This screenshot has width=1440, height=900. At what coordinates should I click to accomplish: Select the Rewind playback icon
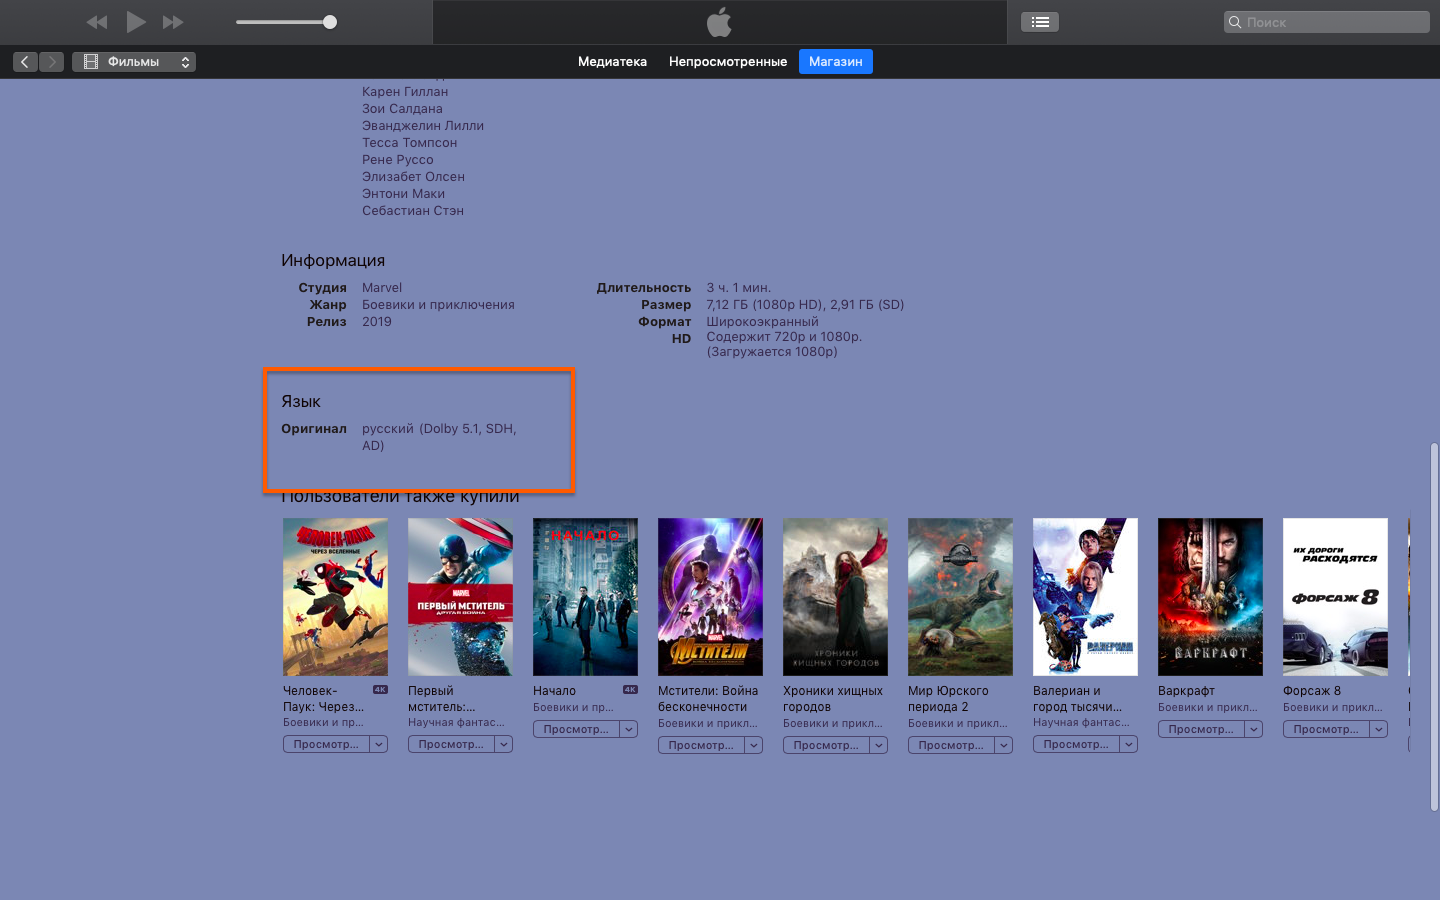point(96,21)
